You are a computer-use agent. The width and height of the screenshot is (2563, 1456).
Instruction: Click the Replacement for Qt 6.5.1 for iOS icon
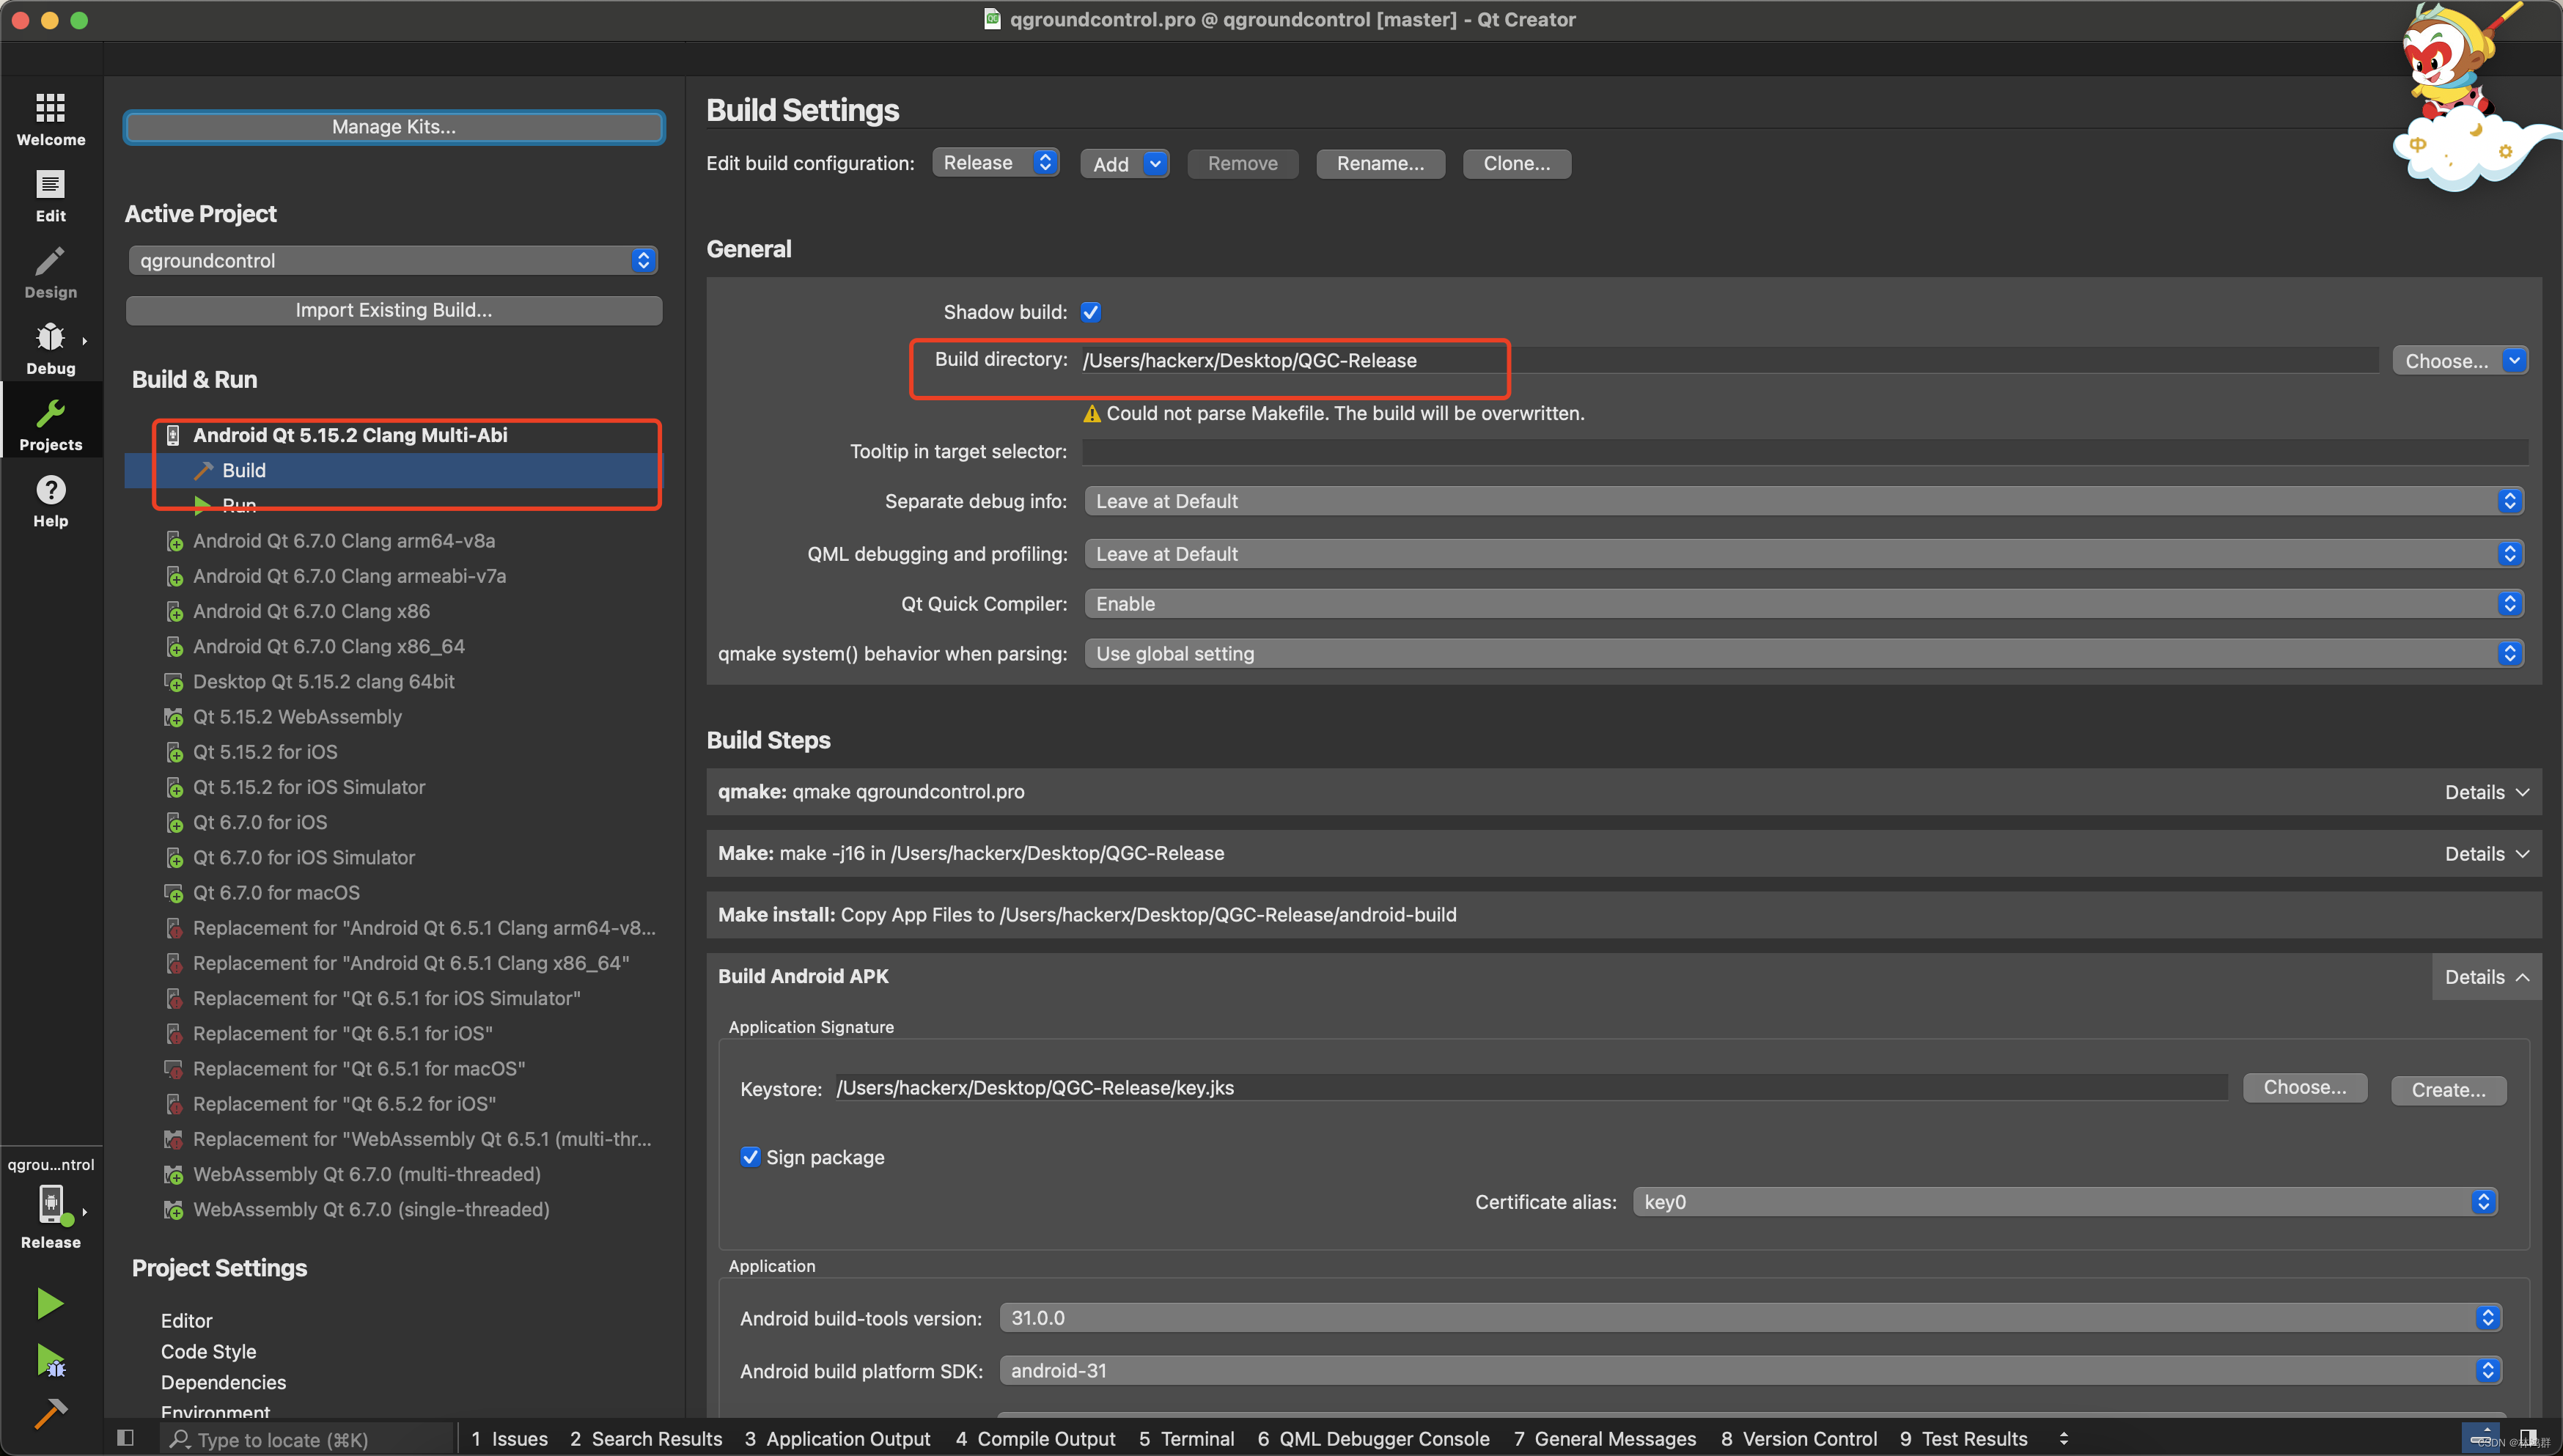coord(174,1034)
